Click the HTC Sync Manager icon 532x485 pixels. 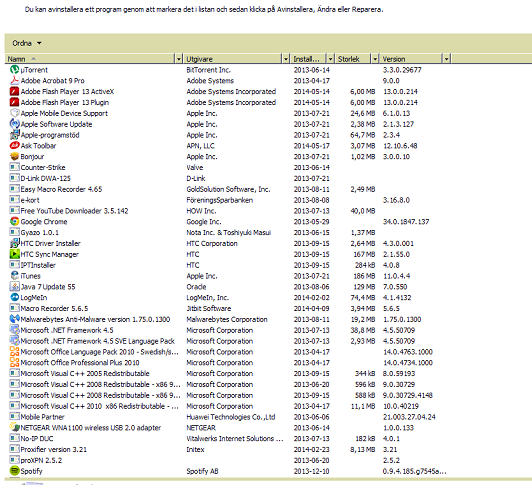click(x=14, y=254)
